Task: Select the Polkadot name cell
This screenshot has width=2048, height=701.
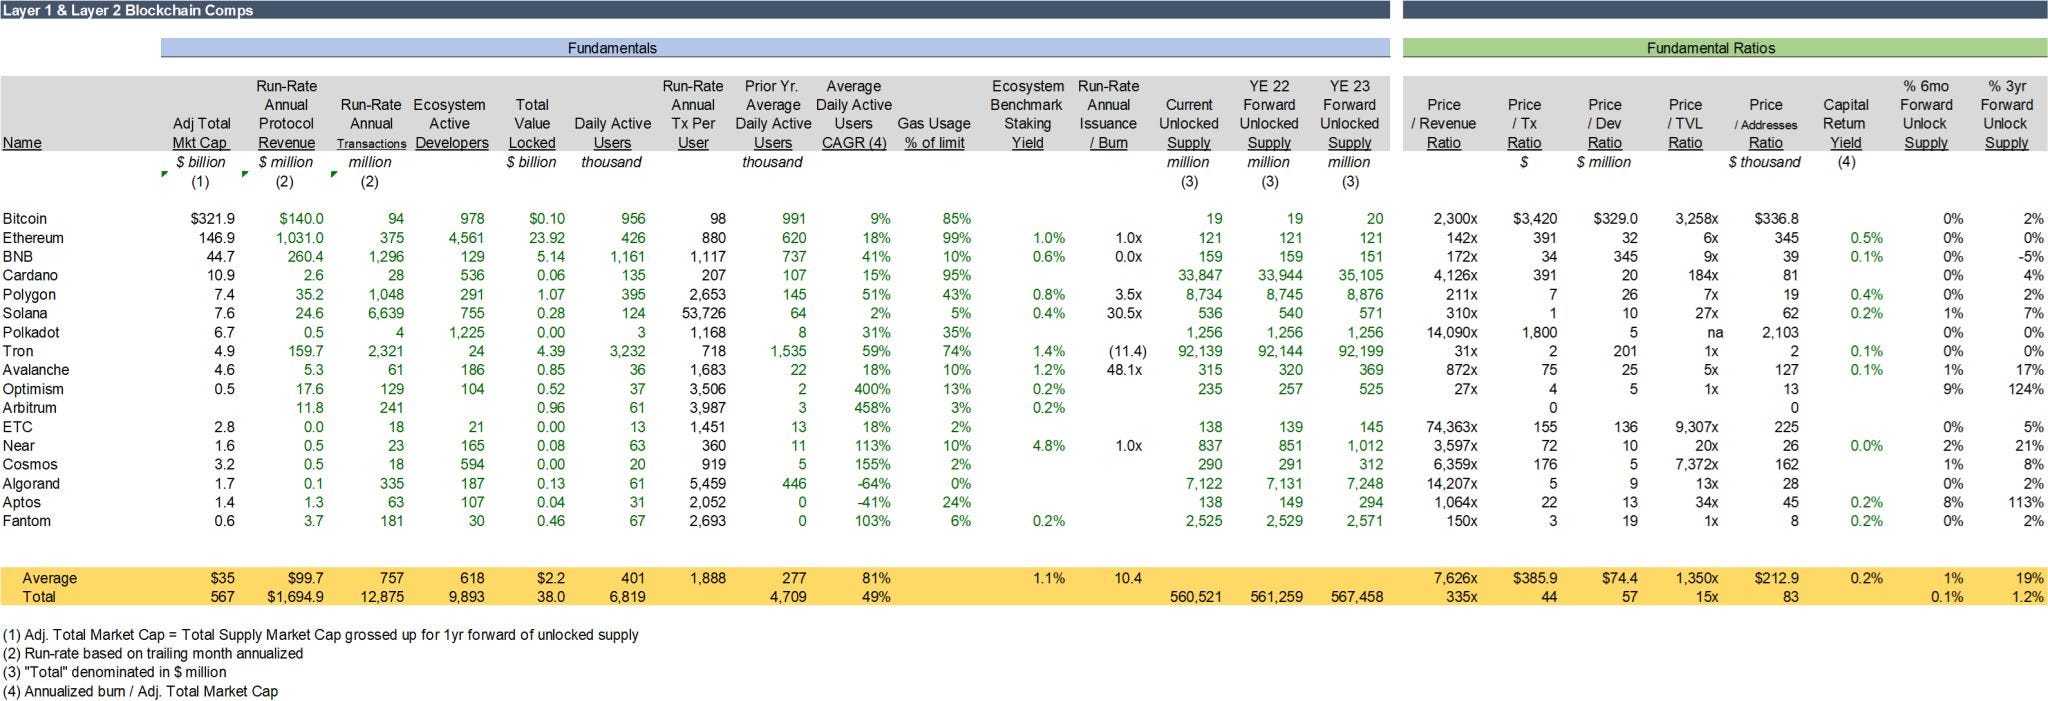Action: 31,332
